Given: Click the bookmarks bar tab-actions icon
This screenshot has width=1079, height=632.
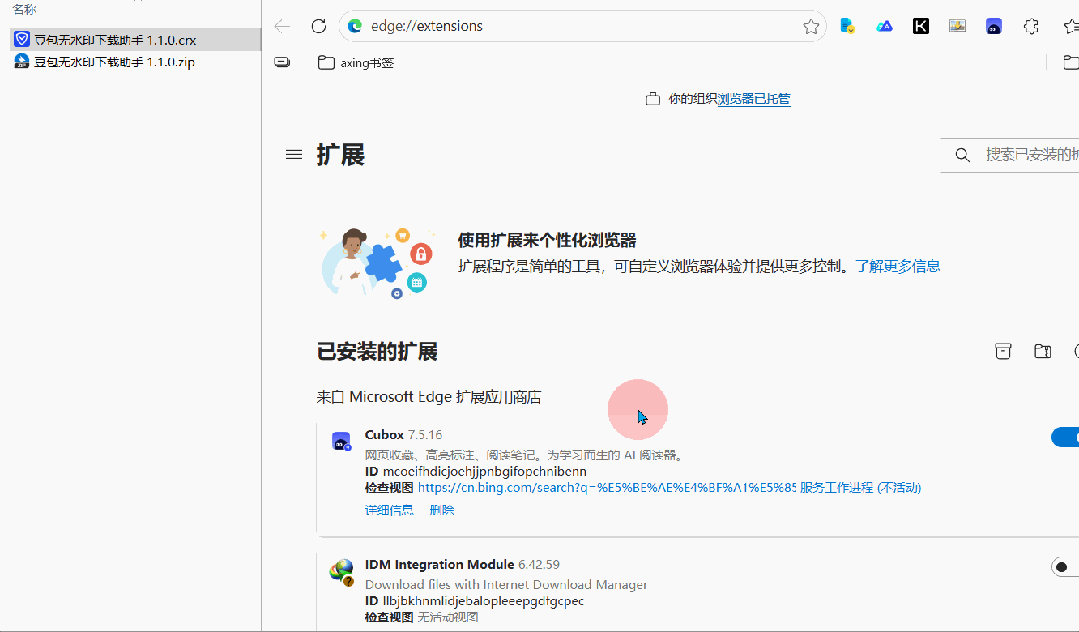Looking at the screenshot, I should click(x=282, y=62).
